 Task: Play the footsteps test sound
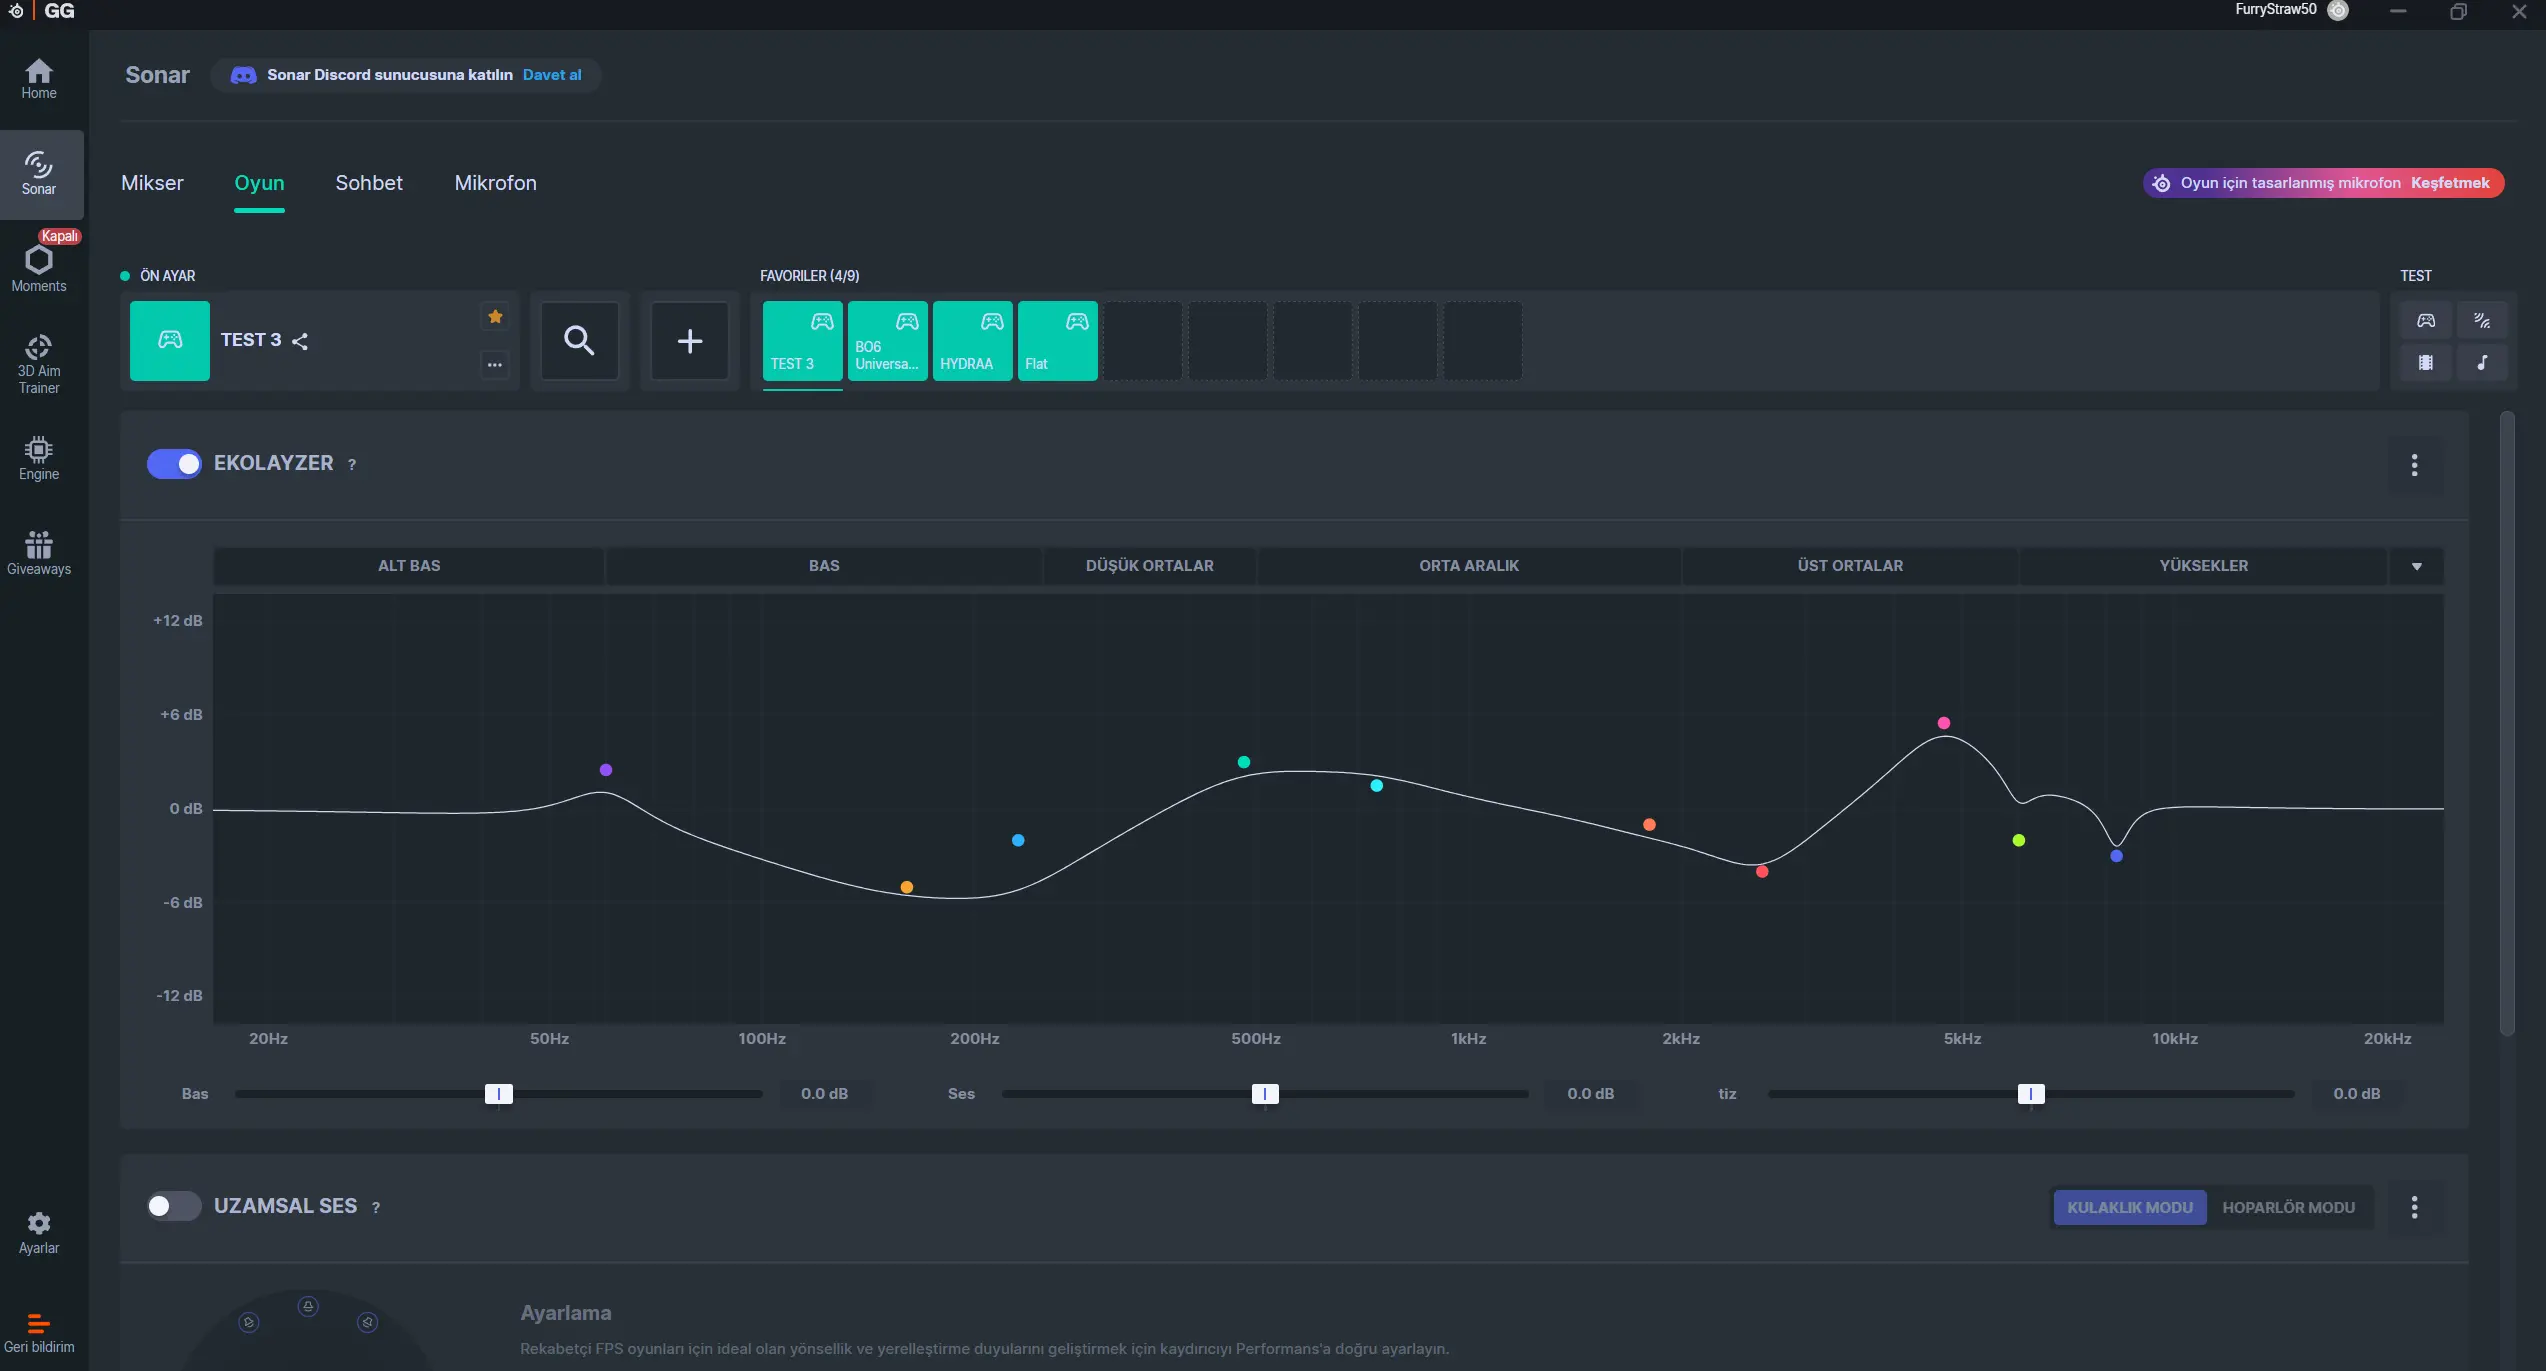[2482, 321]
